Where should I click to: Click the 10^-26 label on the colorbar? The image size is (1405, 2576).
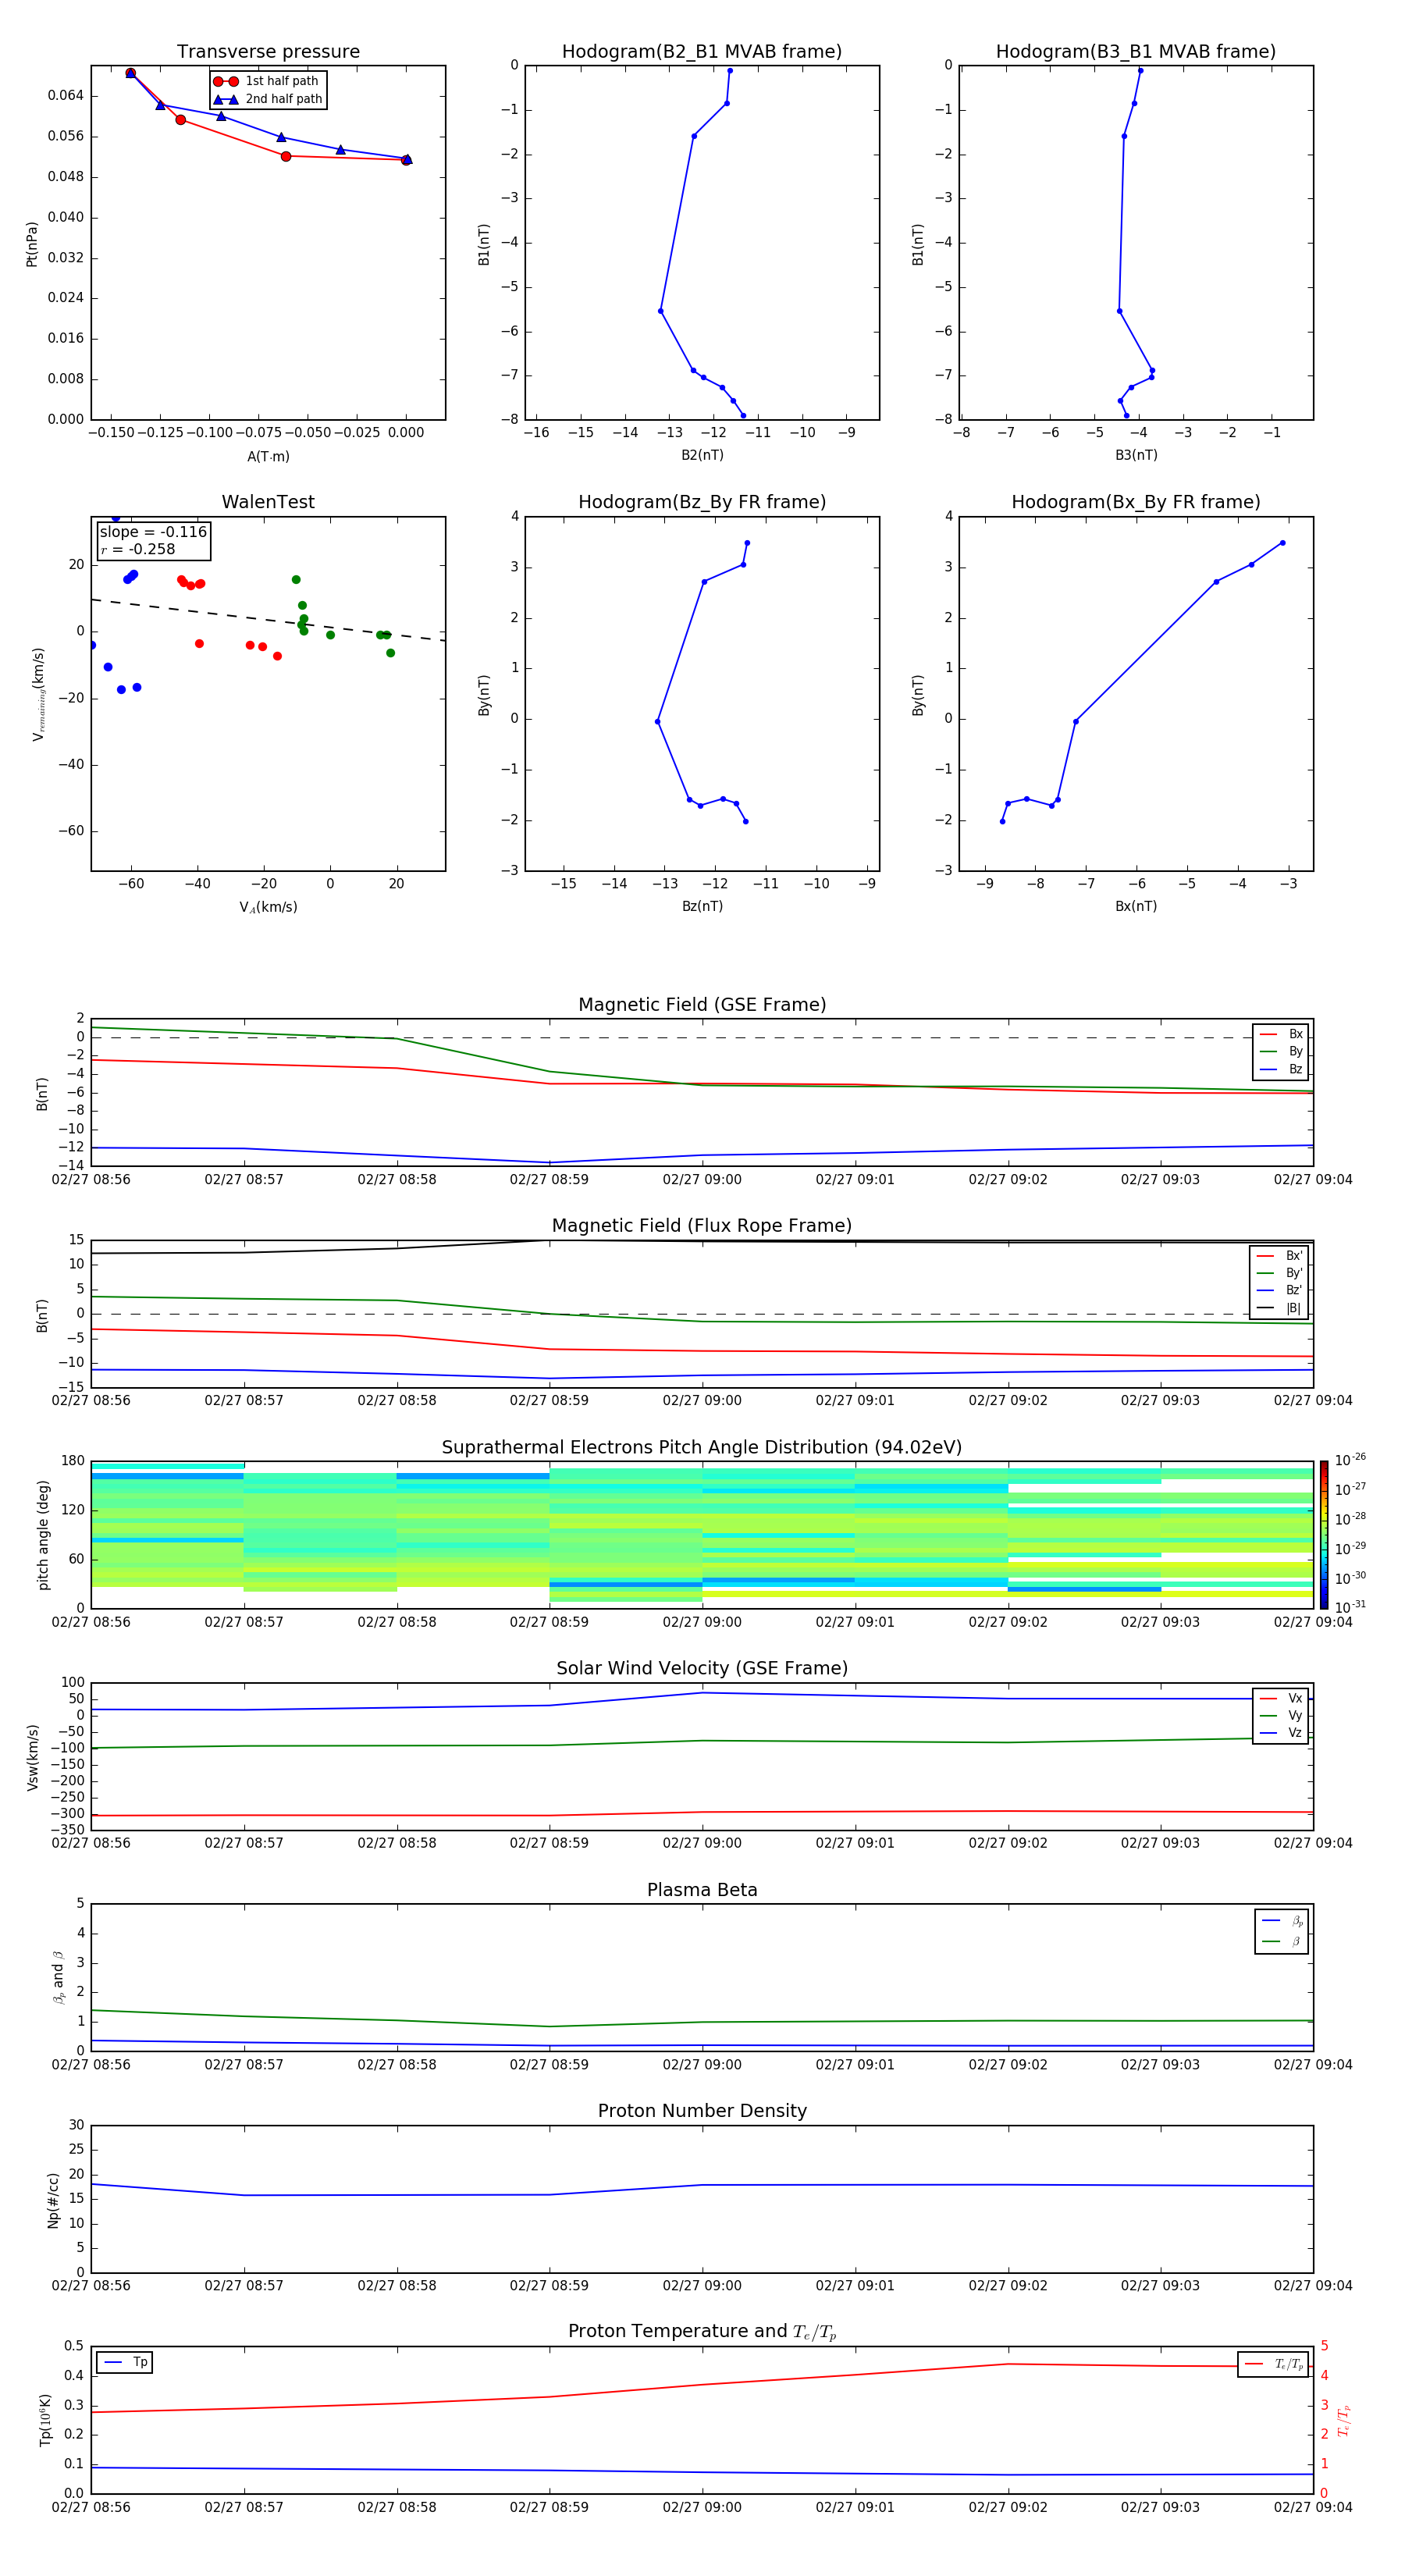(x=1350, y=1460)
